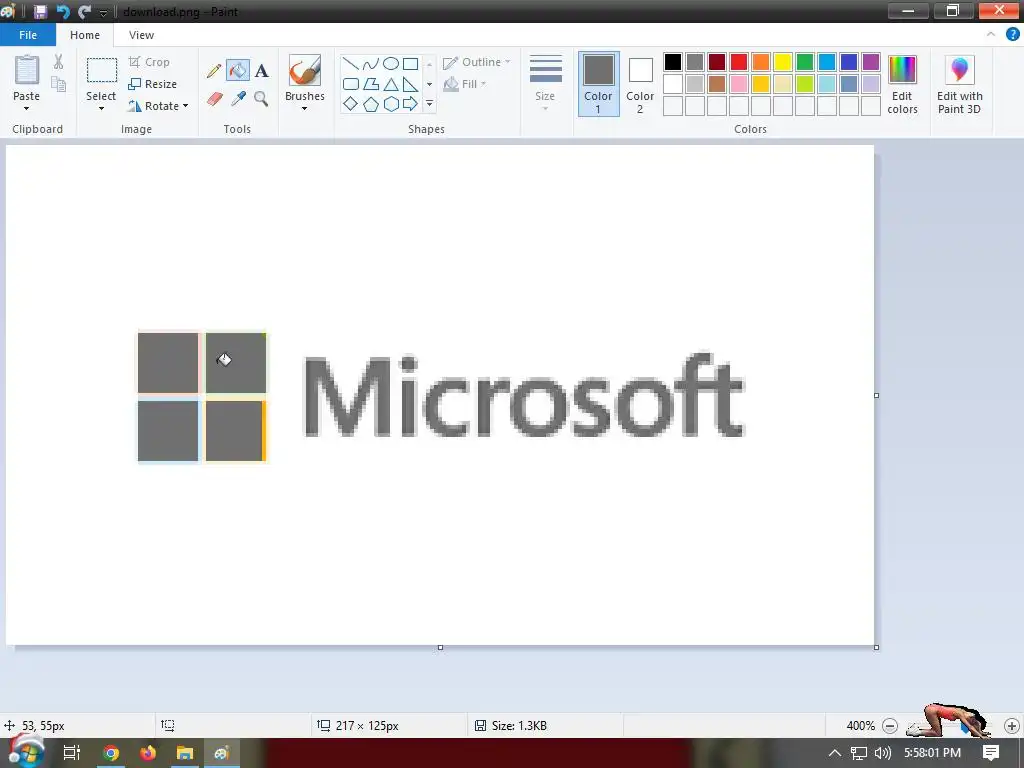This screenshot has height=768, width=1024.
Task: Choose the Right arrow shape
Action: (x=411, y=104)
